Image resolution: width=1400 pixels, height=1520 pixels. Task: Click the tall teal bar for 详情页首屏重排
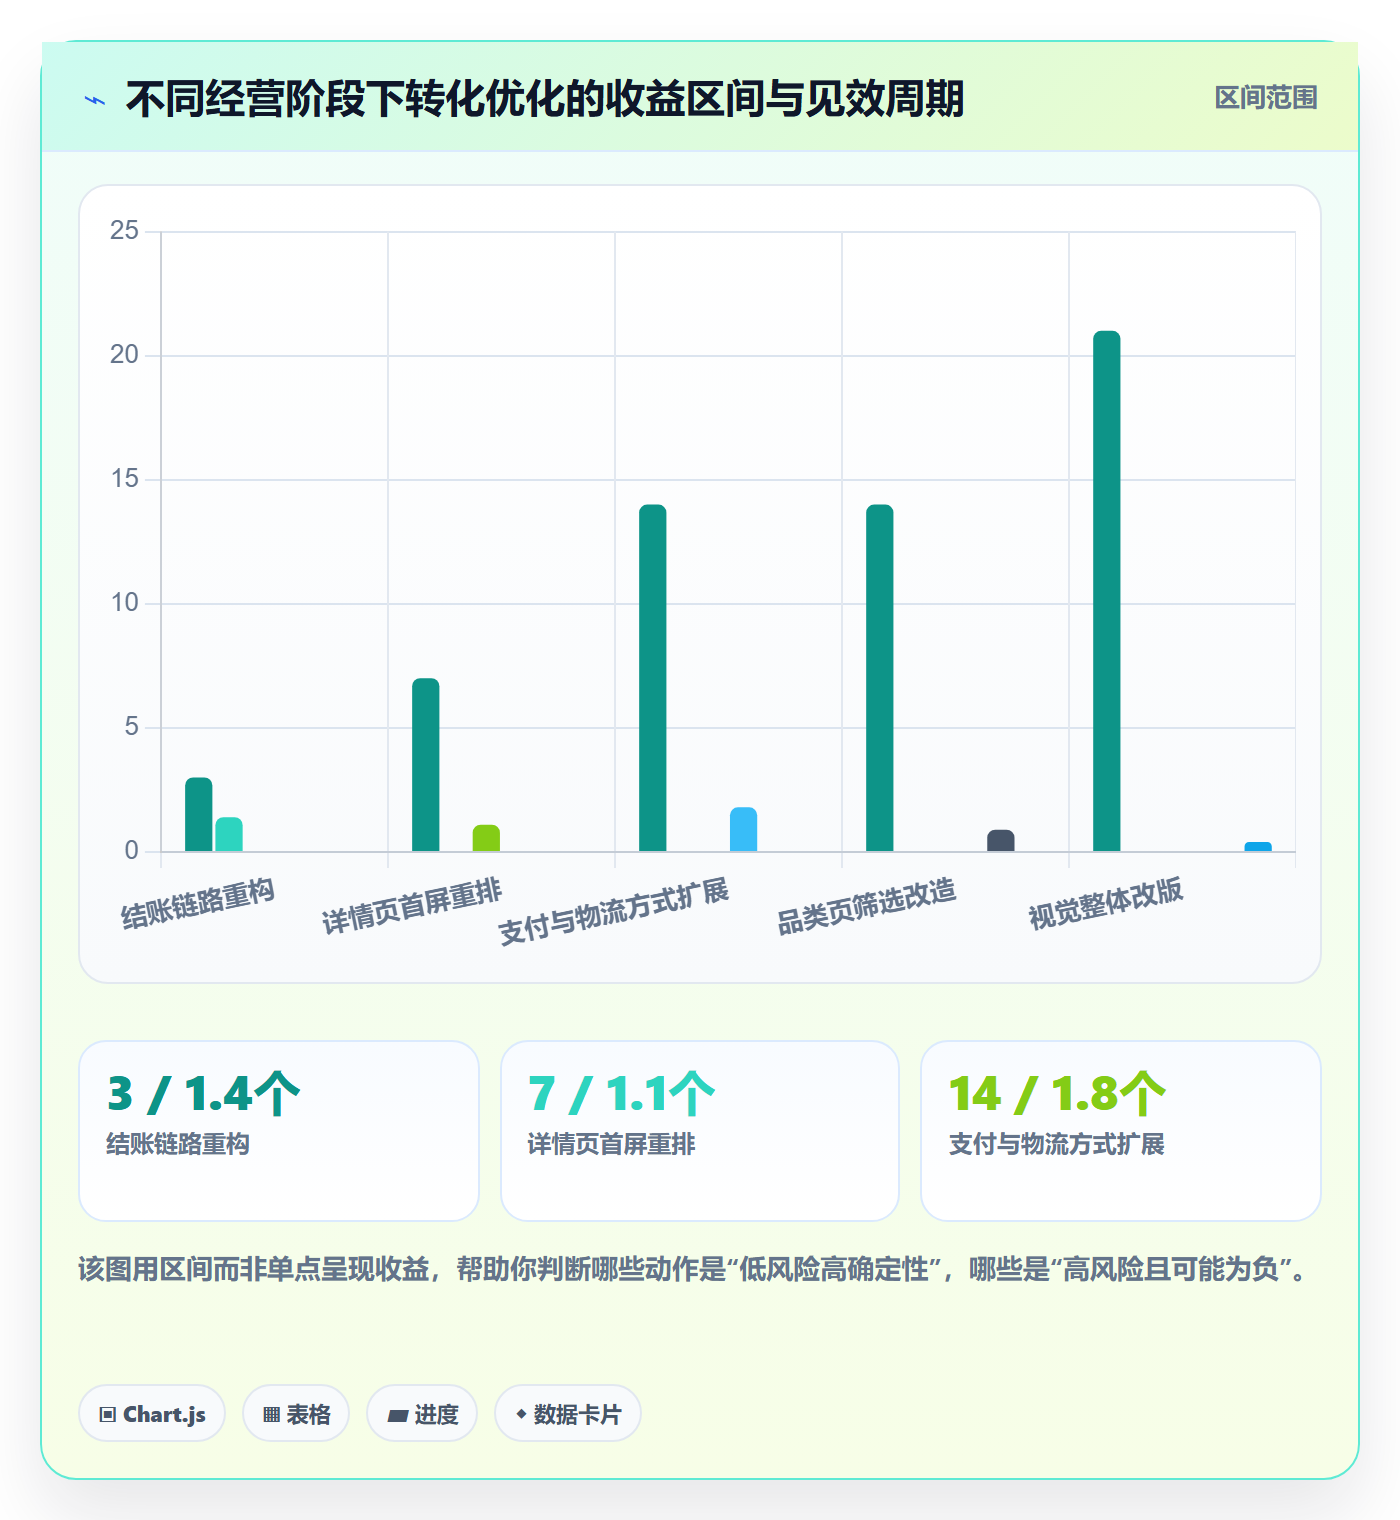coord(426,765)
